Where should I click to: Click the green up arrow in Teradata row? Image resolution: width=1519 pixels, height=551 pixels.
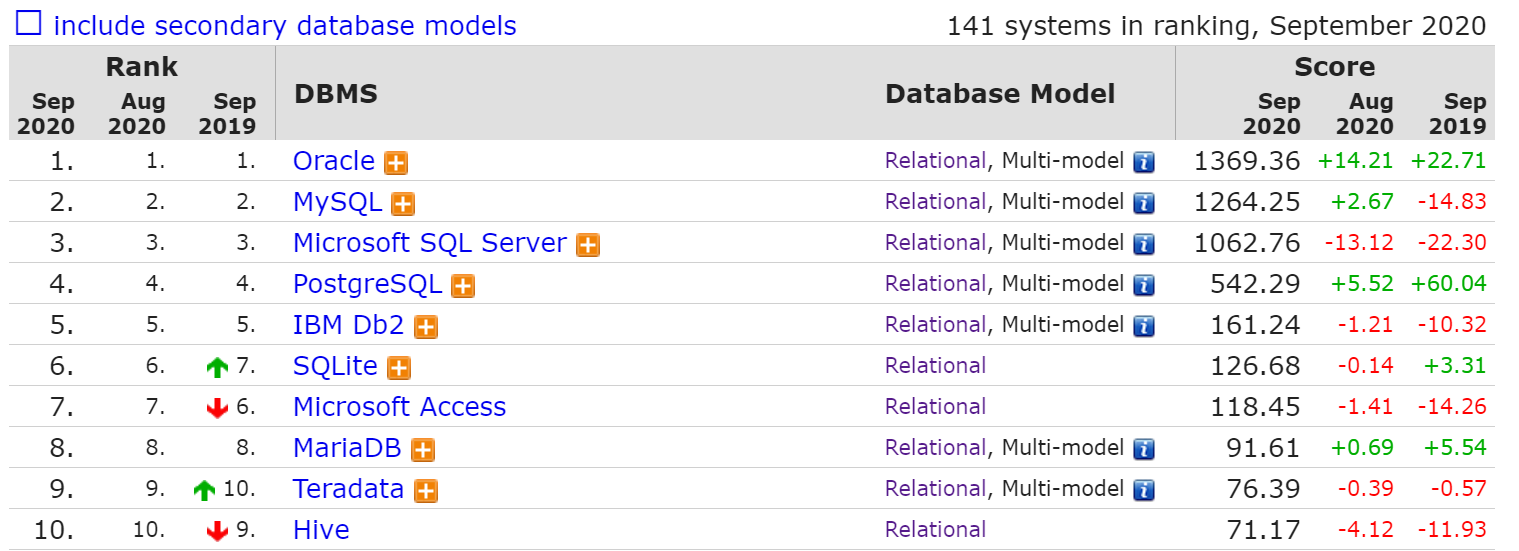coord(204,491)
